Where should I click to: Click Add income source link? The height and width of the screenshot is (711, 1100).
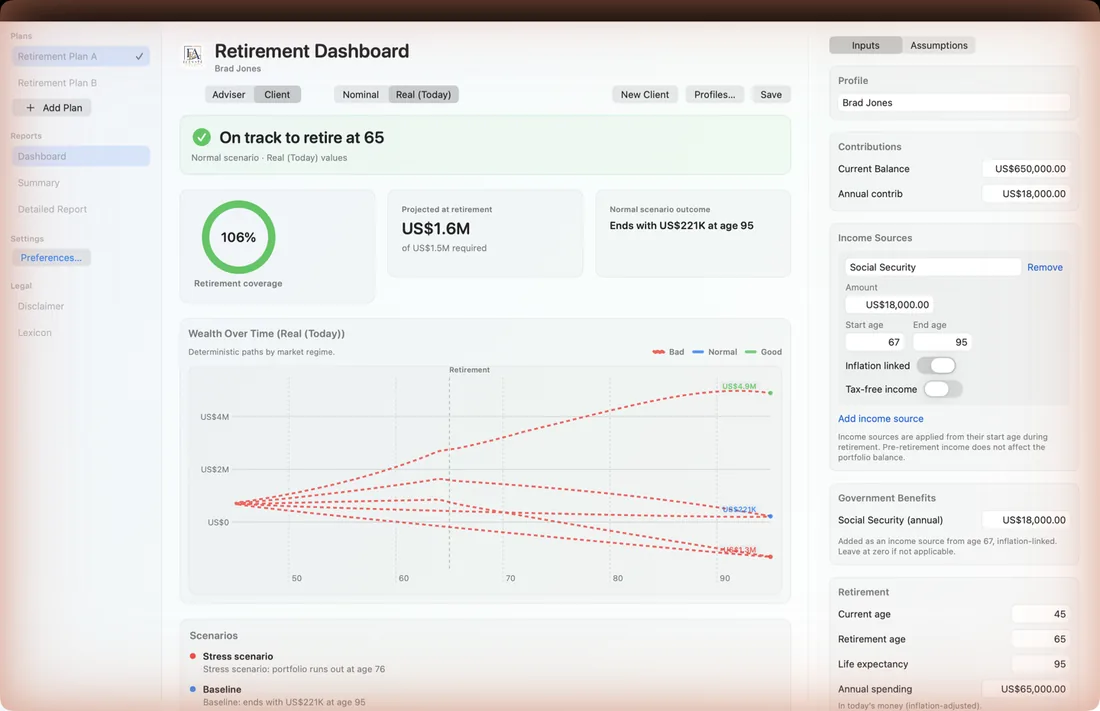coord(880,418)
